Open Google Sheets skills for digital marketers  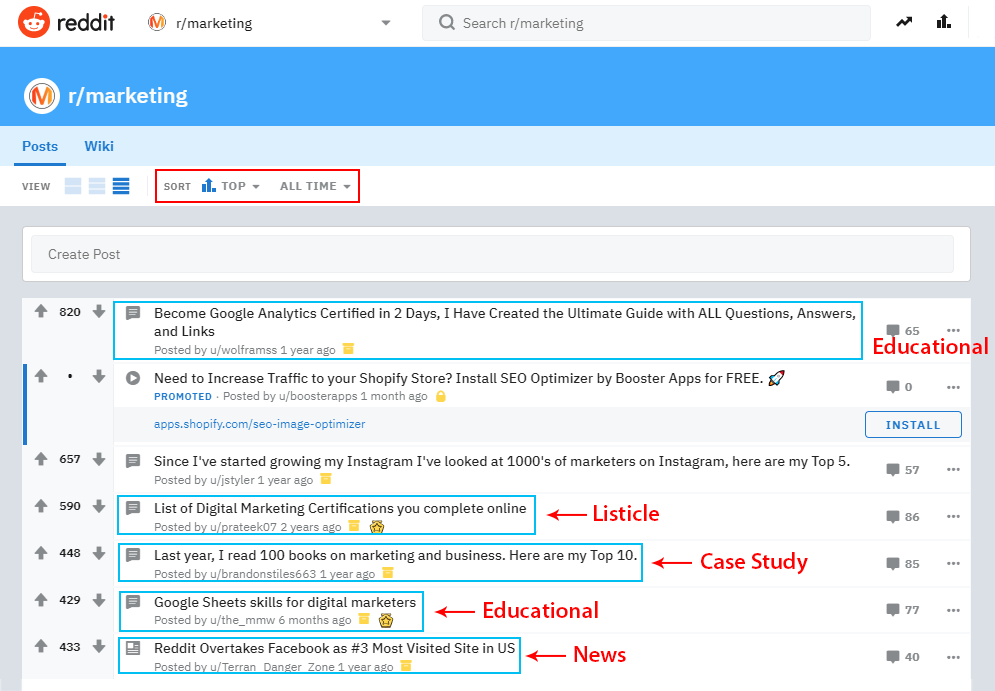pyautogui.click(x=285, y=602)
